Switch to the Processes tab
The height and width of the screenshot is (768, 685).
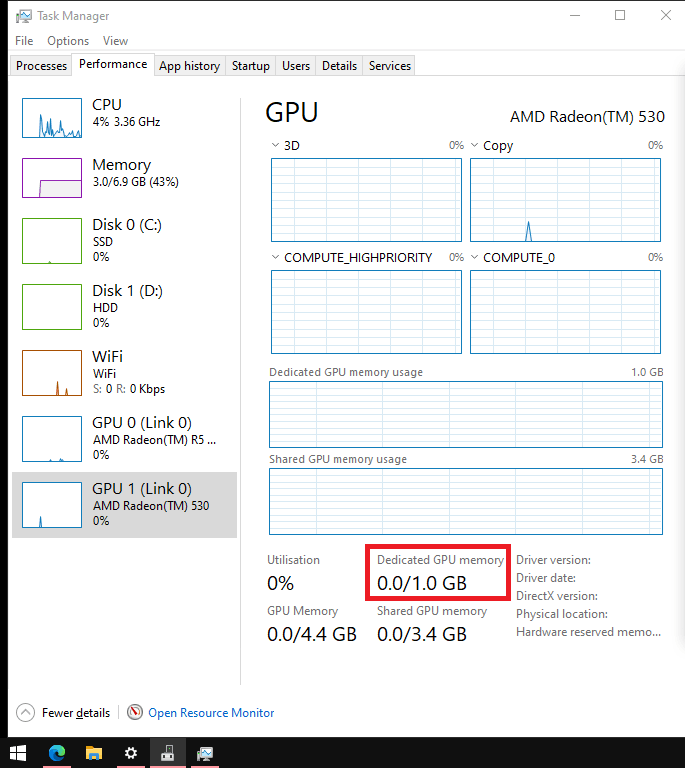coord(41,66)
